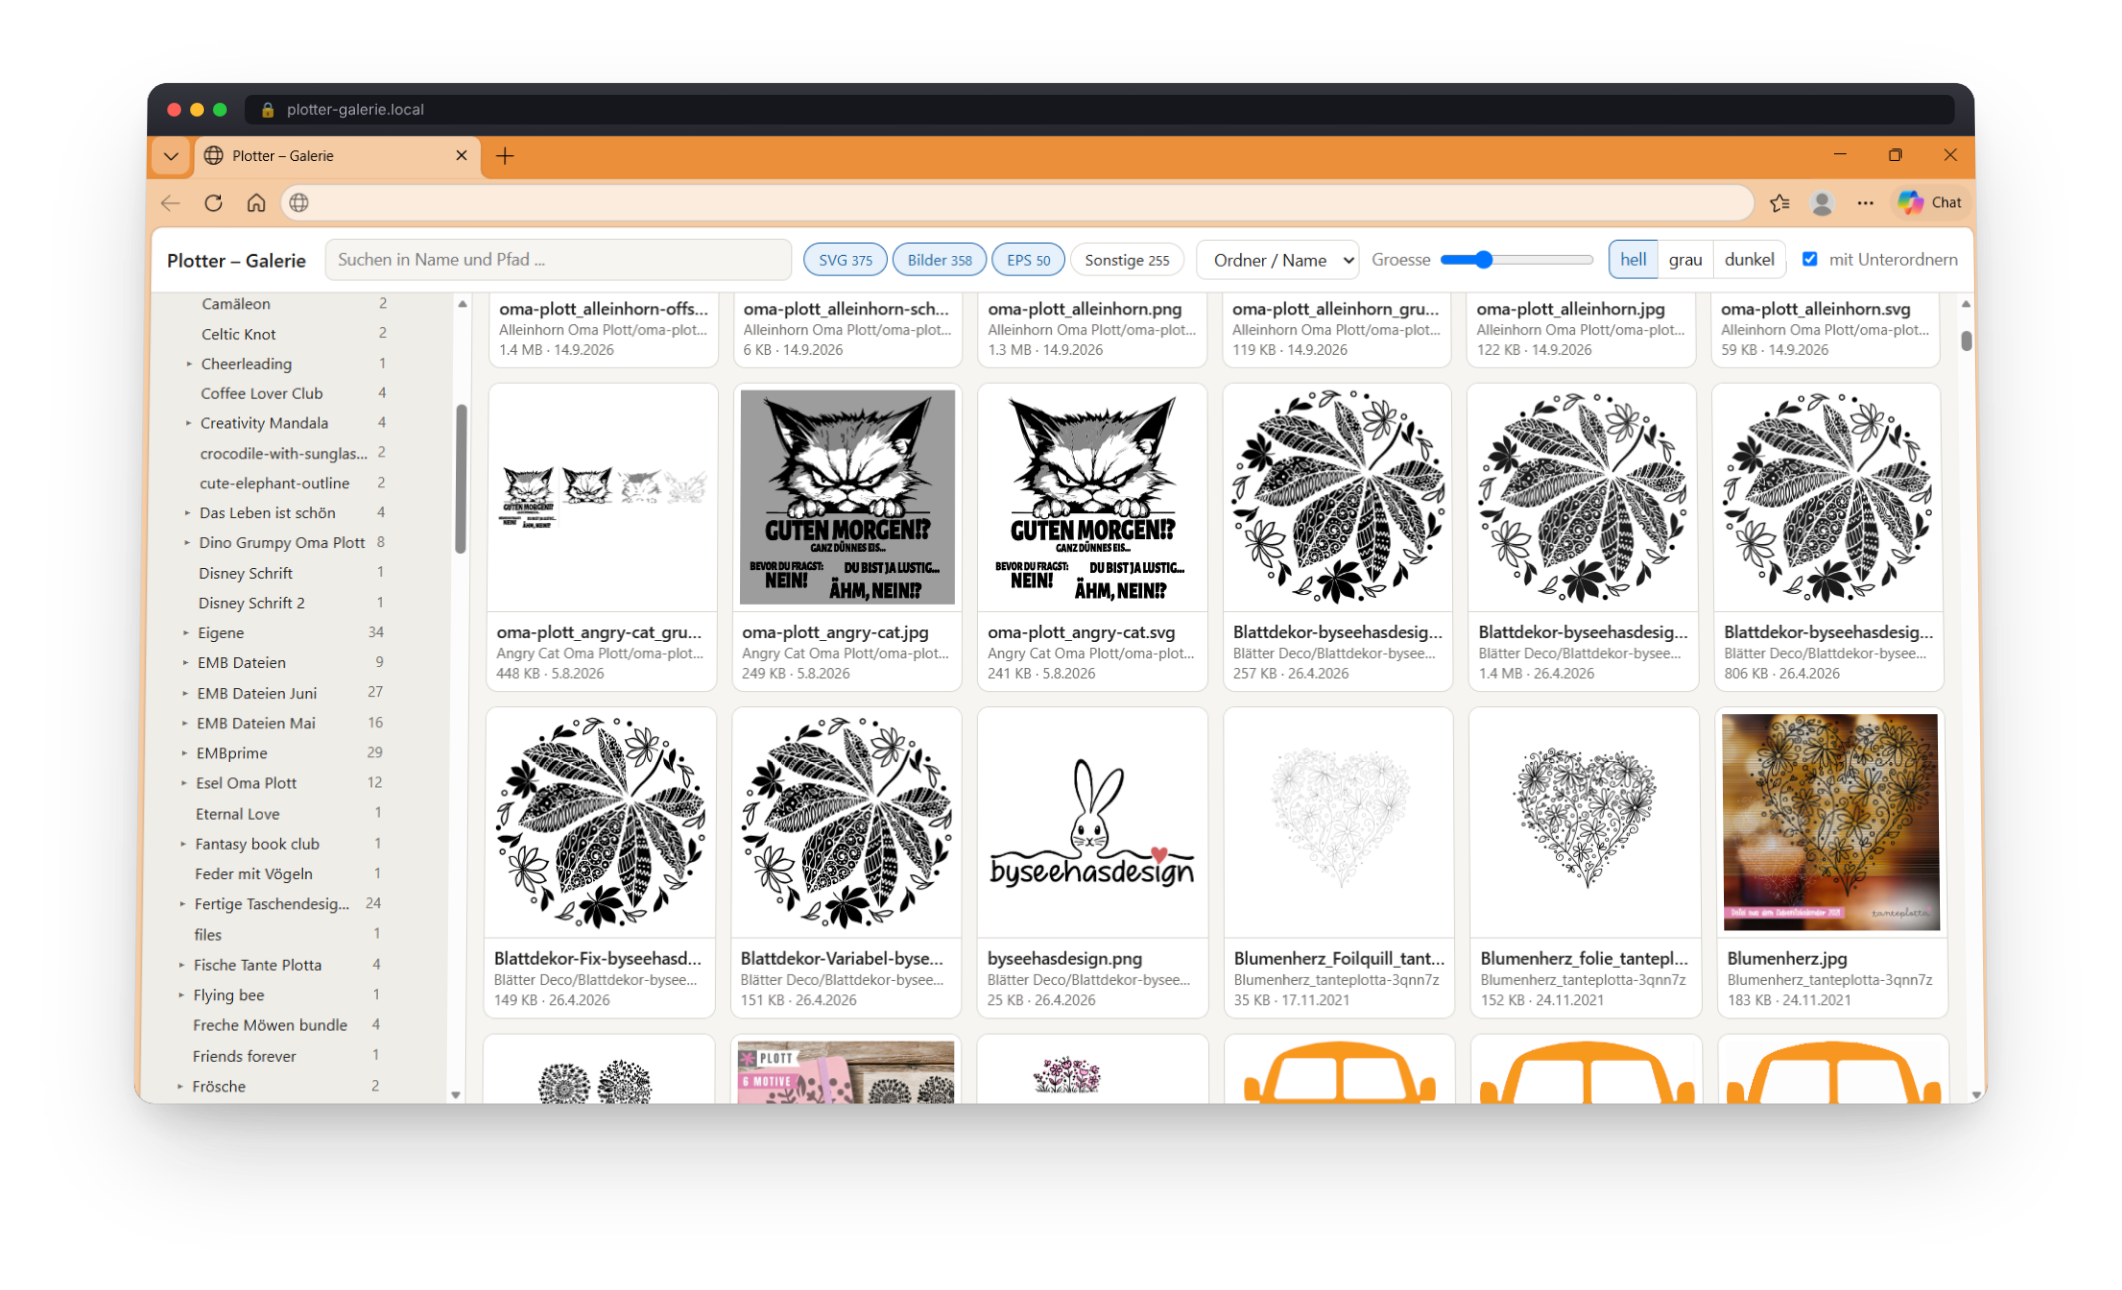Open the browser profile avatar

1822,203
